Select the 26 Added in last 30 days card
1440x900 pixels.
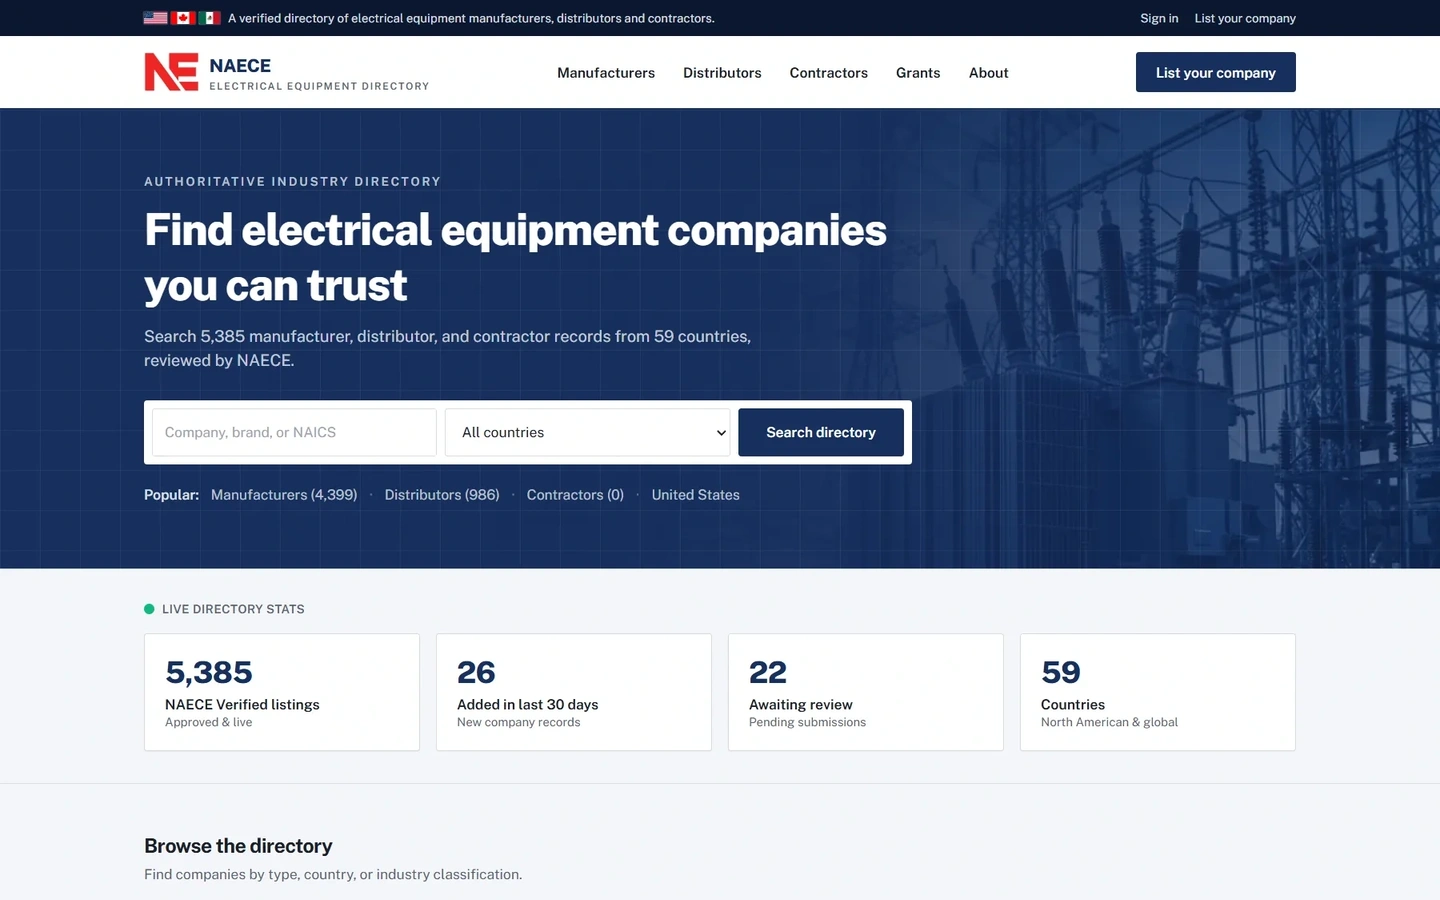click(574, 692)
